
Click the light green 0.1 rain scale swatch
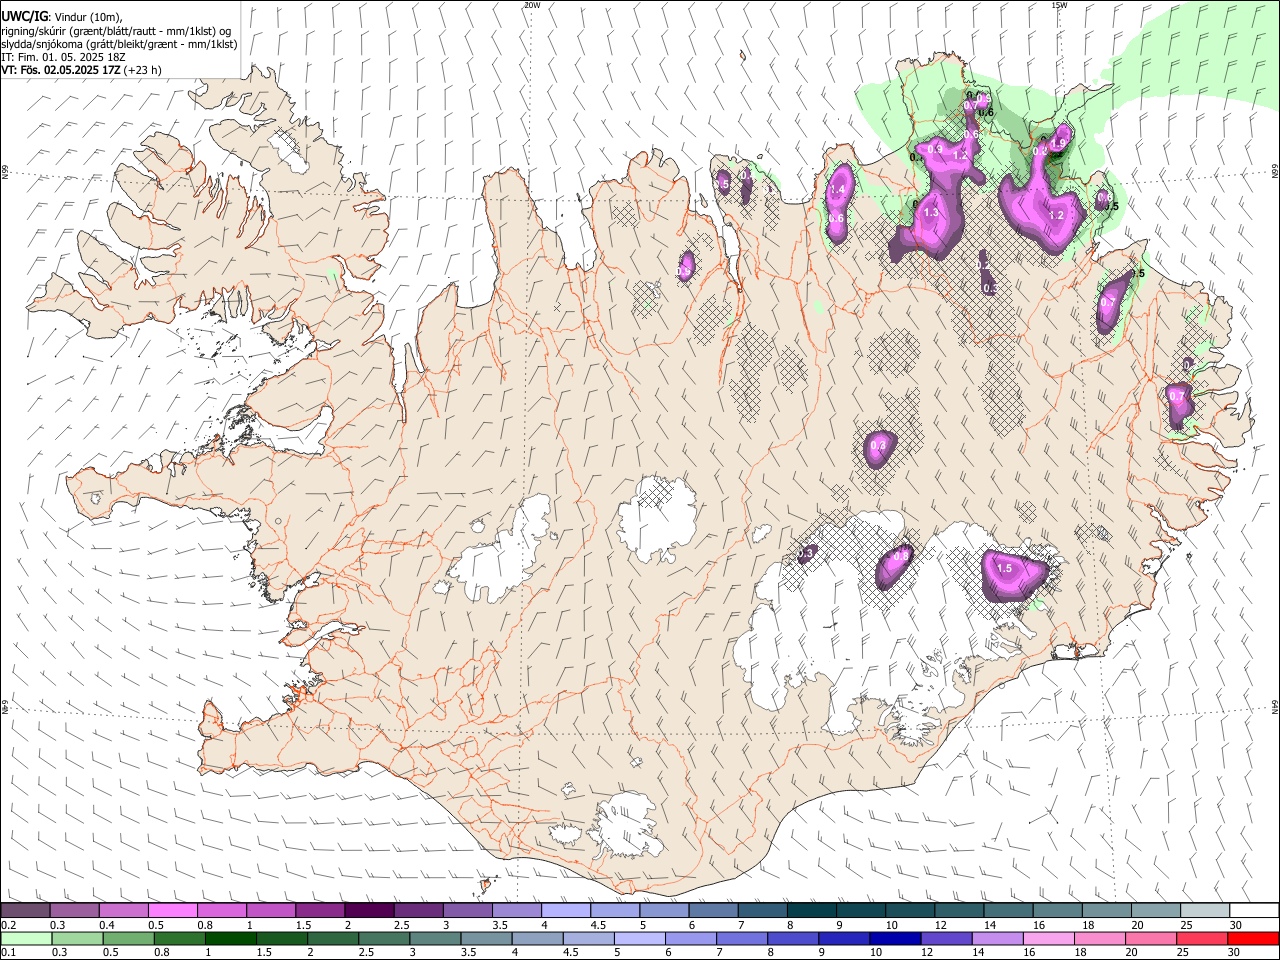click(x=25, y=939)
